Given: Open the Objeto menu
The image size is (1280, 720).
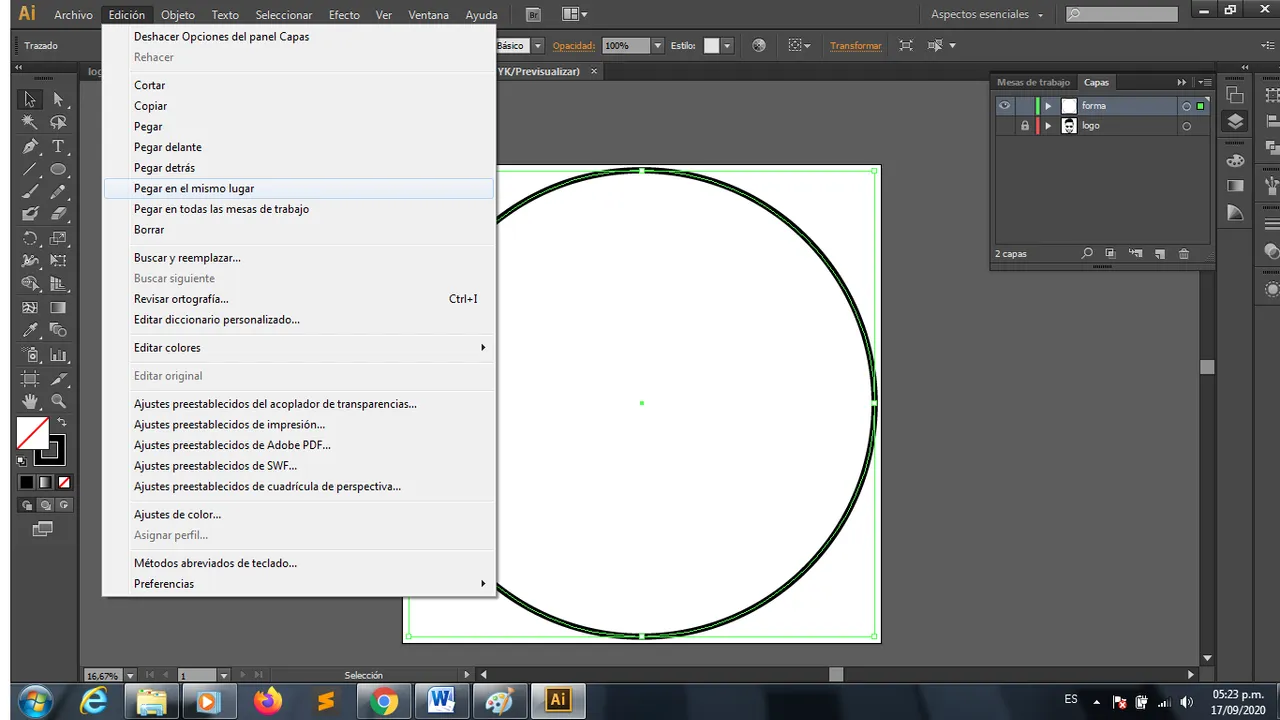Looking at the screenshot, I should click(x=178, y=15).
